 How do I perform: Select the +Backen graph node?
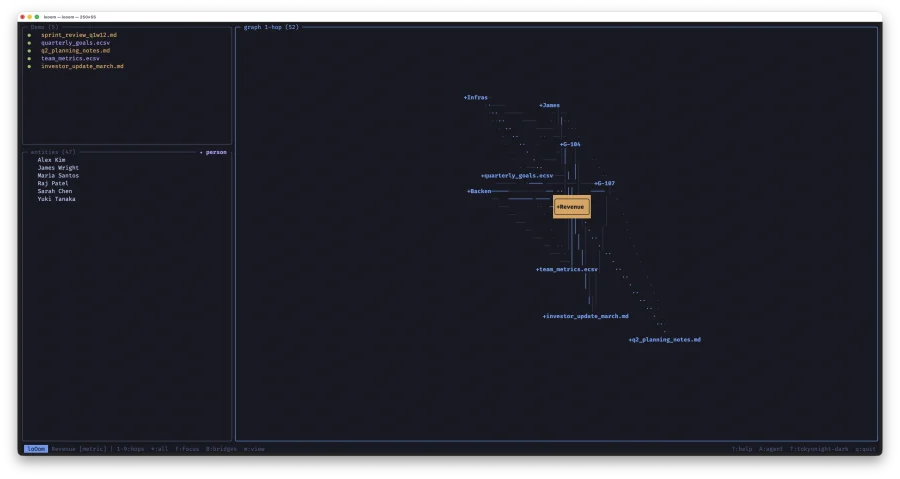point(479,191)
